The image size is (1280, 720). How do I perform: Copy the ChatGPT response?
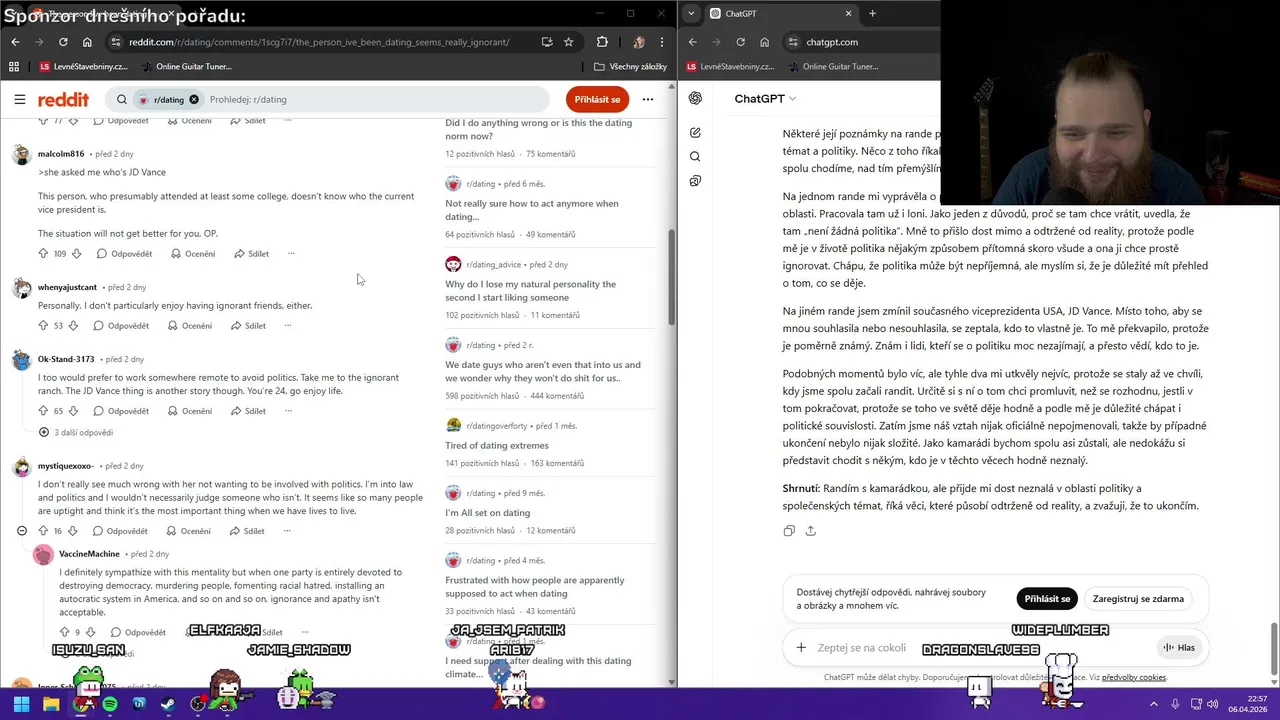[789, 531]
